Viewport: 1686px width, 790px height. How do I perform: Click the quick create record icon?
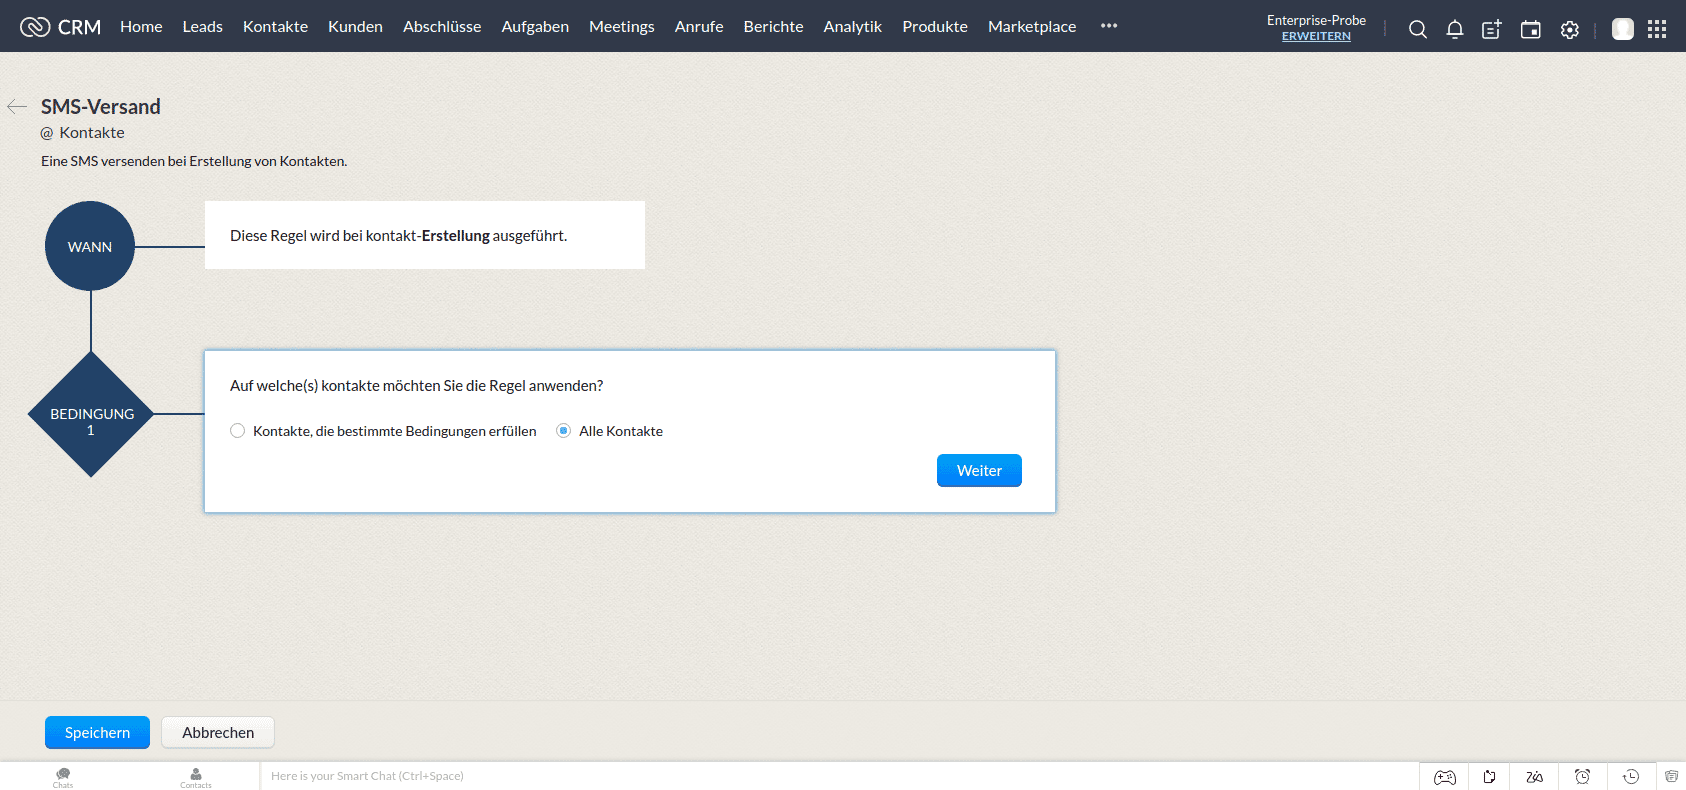click(1492, 29)
